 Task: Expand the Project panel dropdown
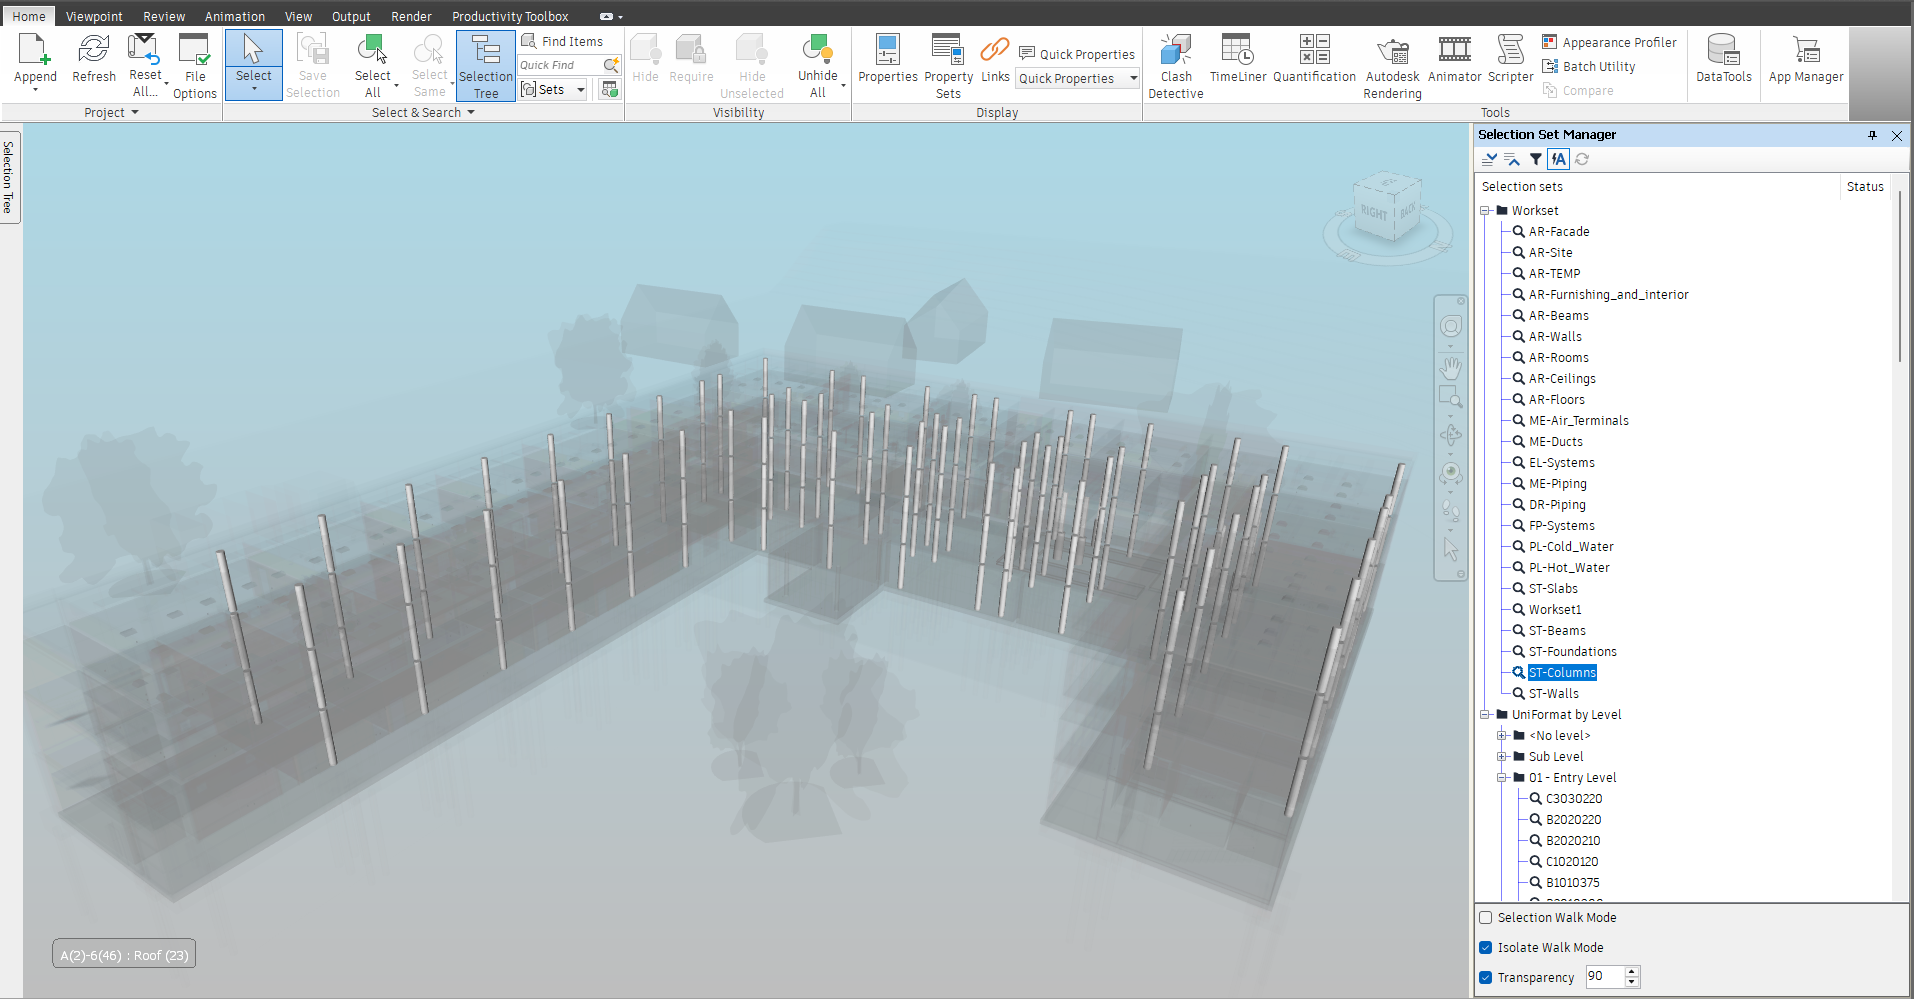(x=111, y=113)
